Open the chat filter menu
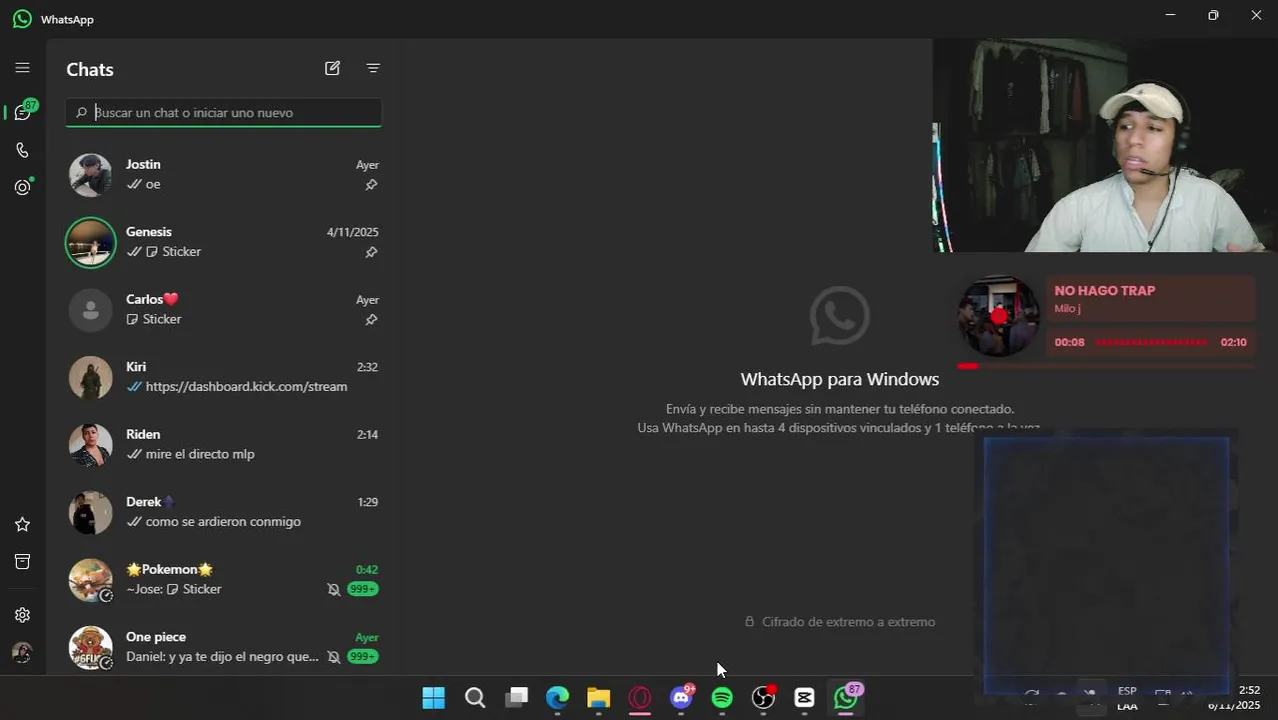The height and width of the screenshot is (720, 1278). [373, 68]
